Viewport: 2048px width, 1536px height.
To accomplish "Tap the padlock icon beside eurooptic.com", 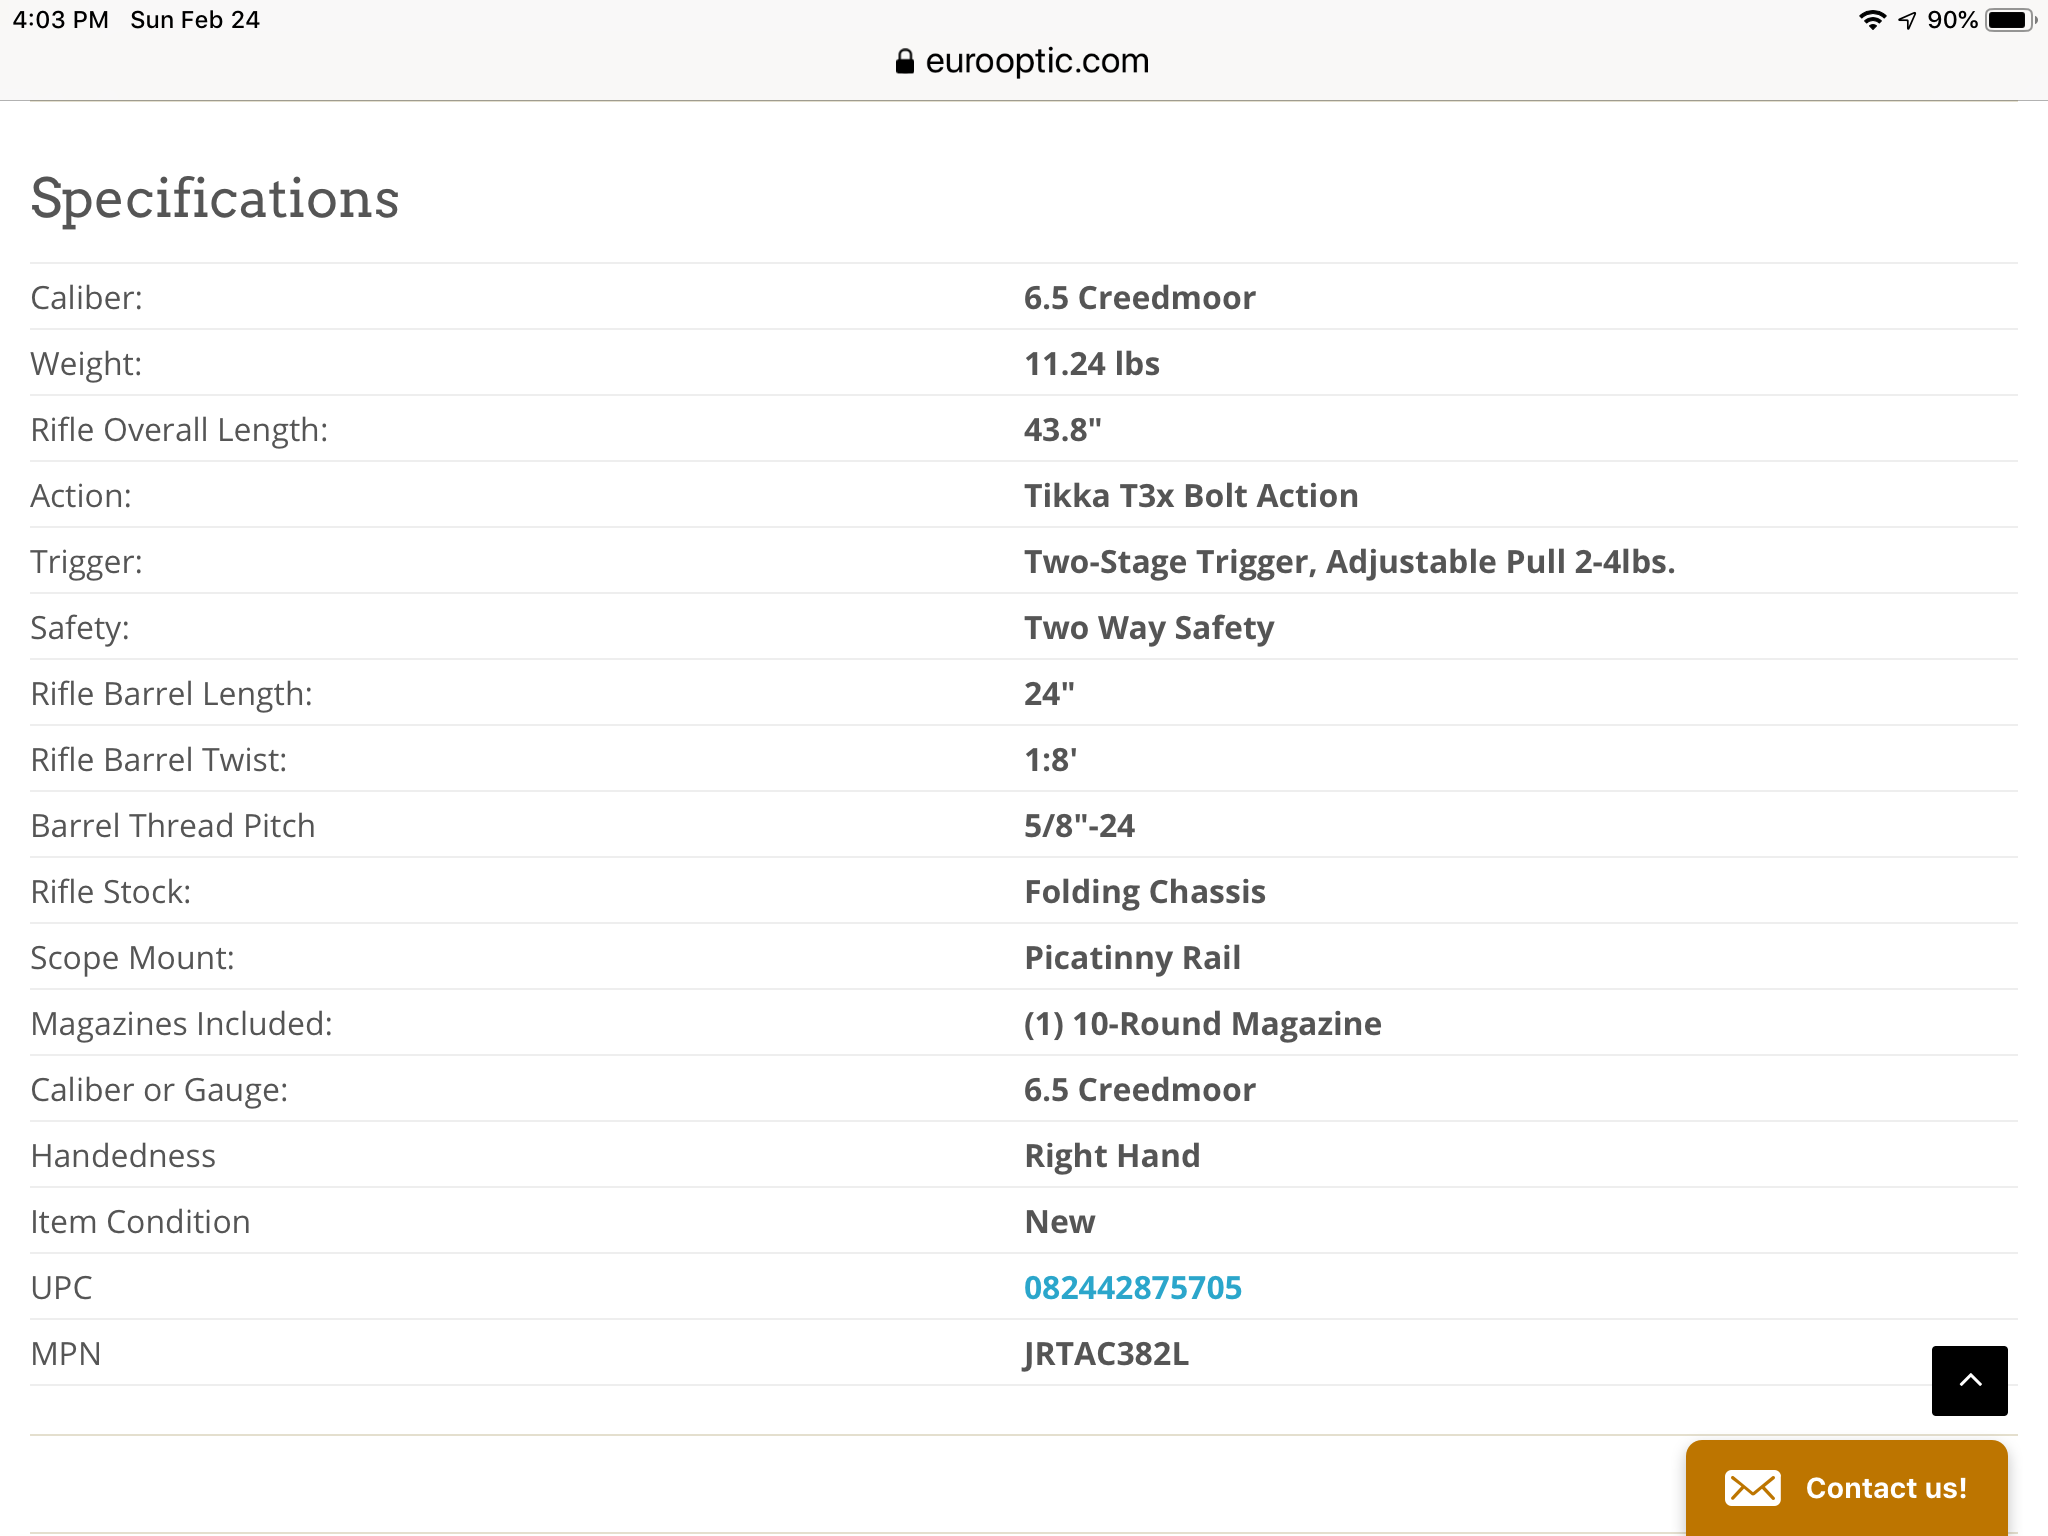I will [904, 62].
